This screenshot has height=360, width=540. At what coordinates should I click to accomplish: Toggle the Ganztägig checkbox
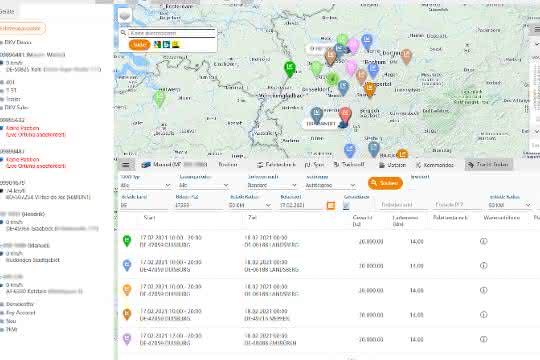pos(346,206)
